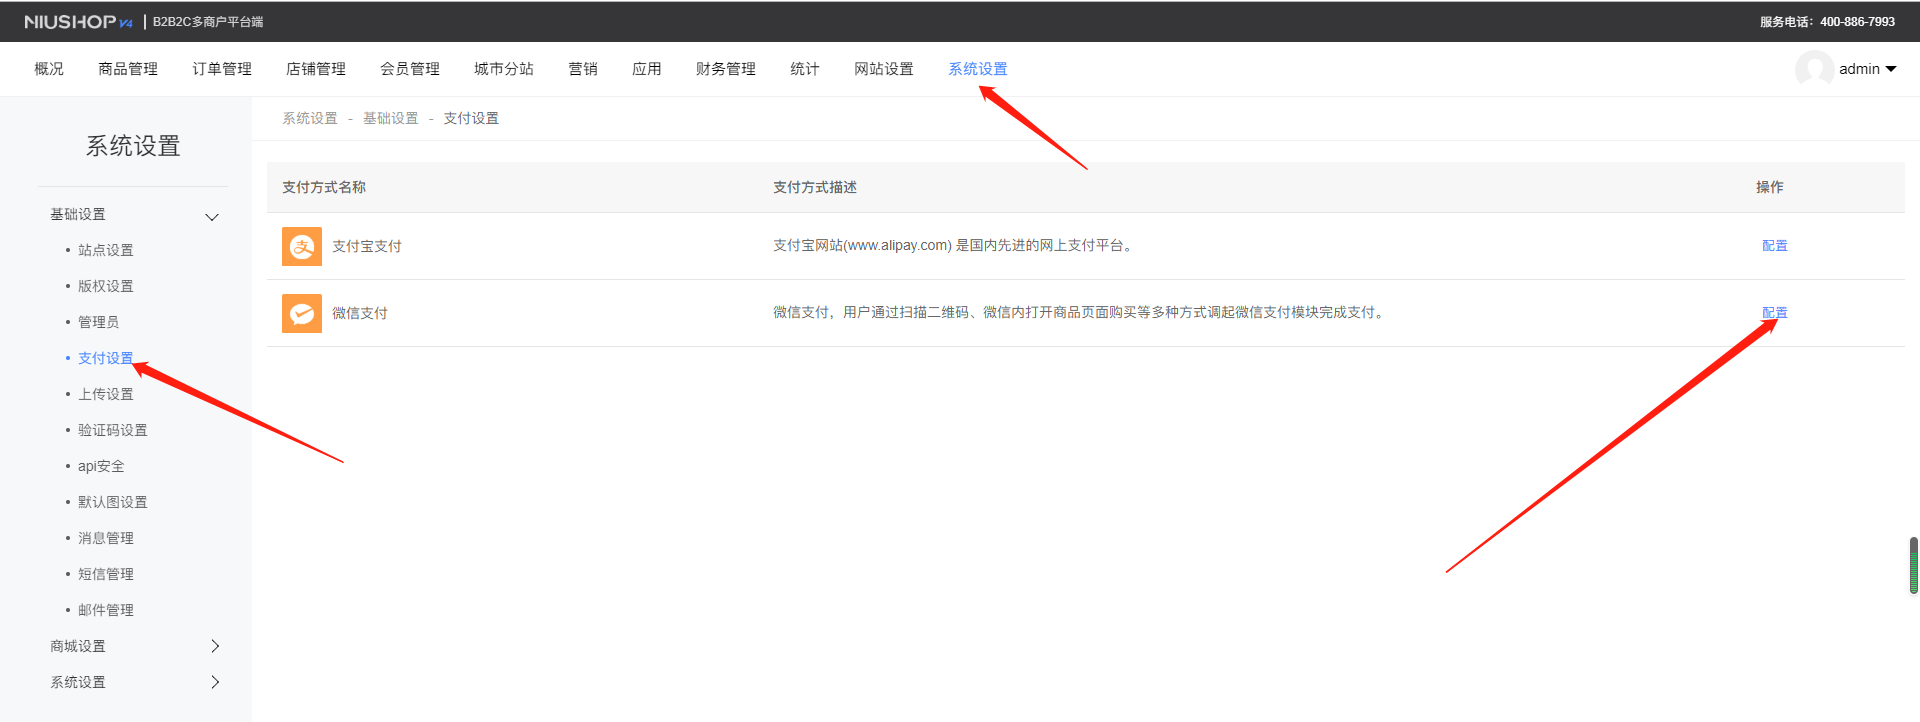
Task: Open the 会员管理 menu
Action: coord(410,69)
